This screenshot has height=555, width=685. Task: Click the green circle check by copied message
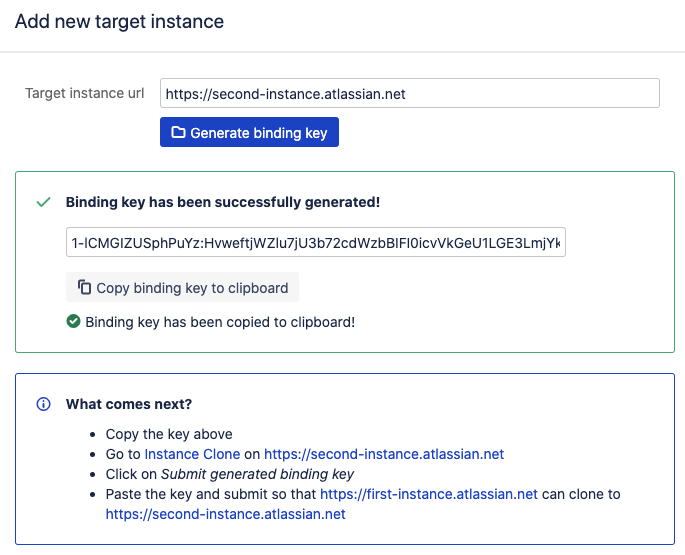pos(73,322)
